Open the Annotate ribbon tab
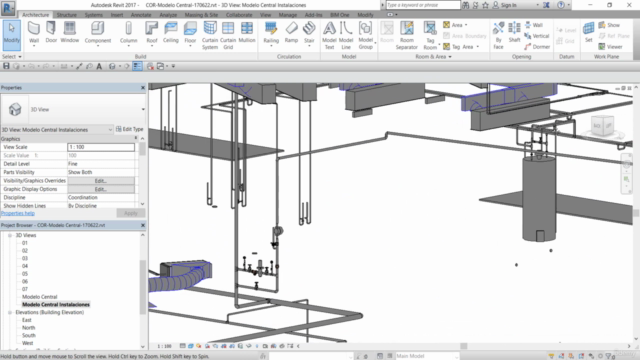The width and height of the screenshot is (640, 360). tap(141, 15)
